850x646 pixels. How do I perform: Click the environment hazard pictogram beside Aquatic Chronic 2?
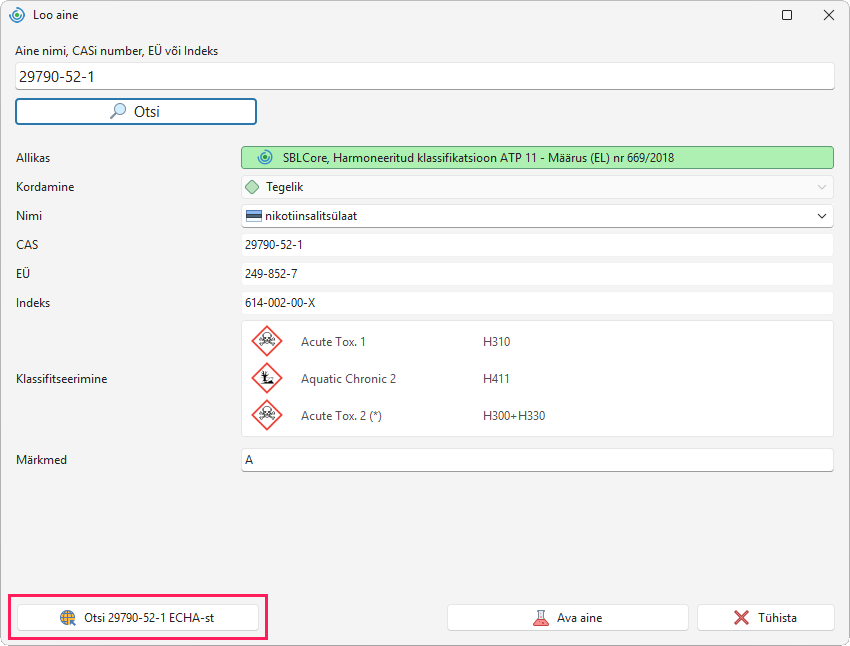point(267,378)
